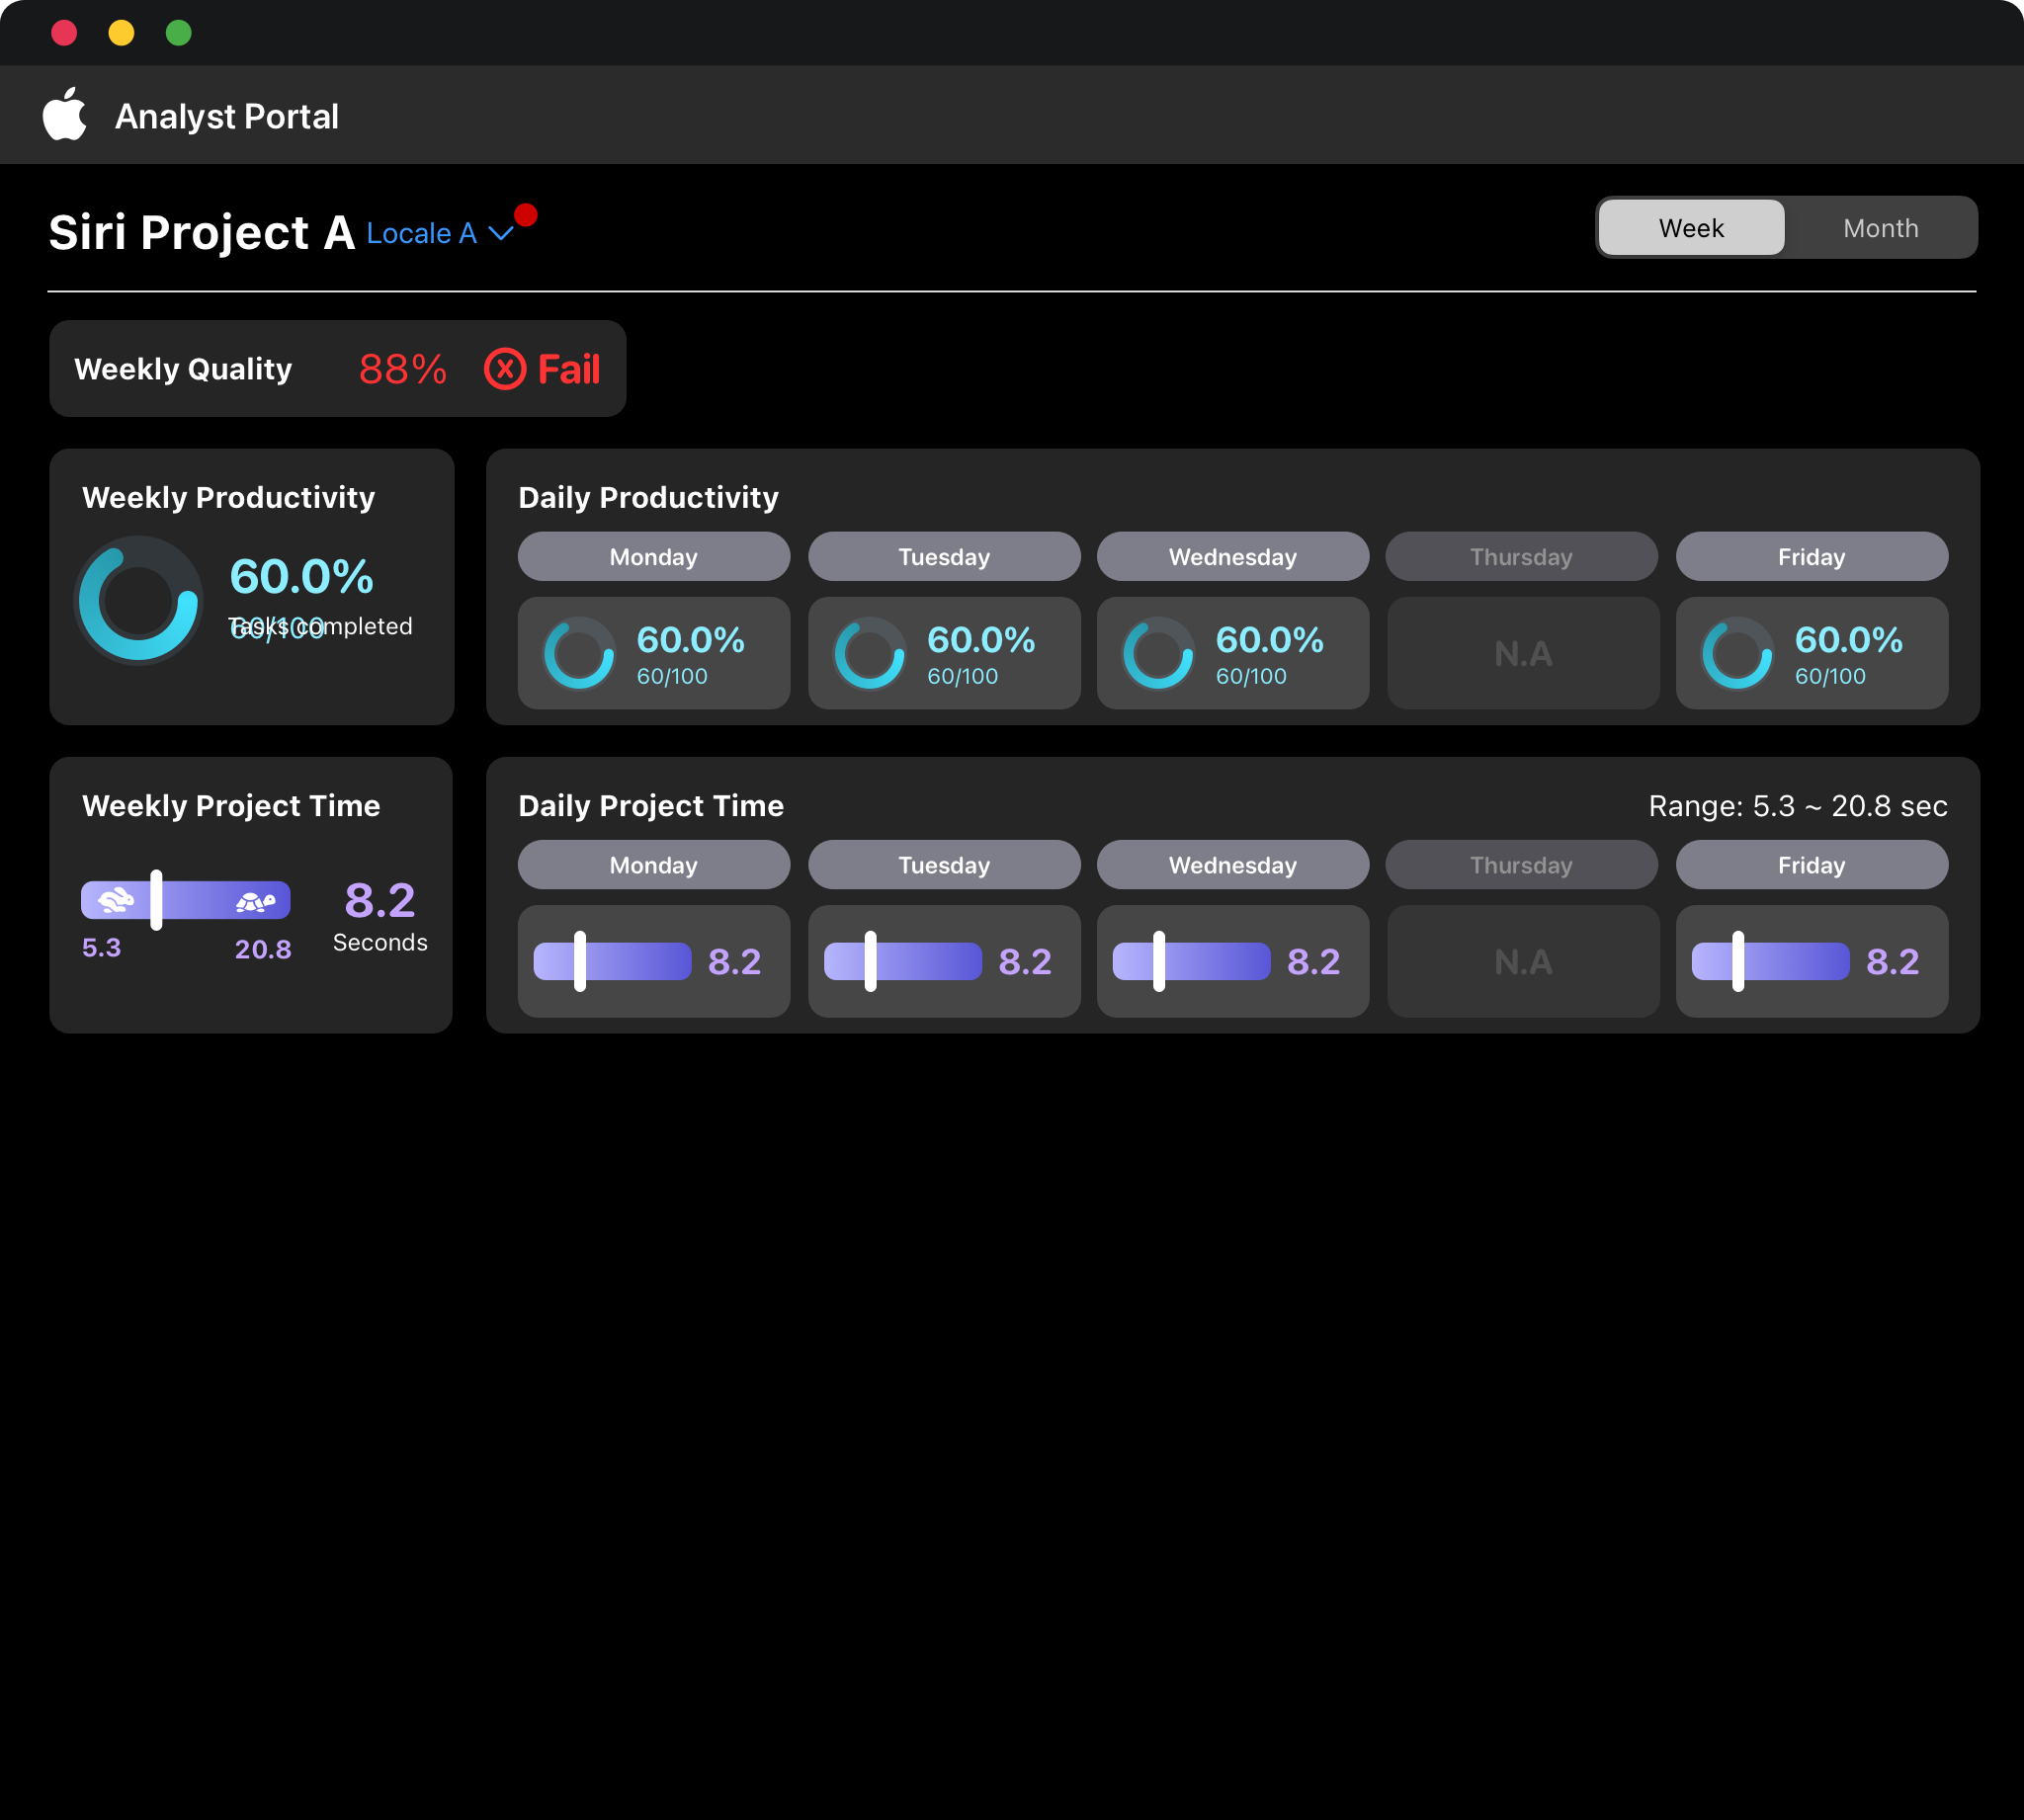
Task: Click Thursday's N.A project time card
Action: pos(1523,961)
